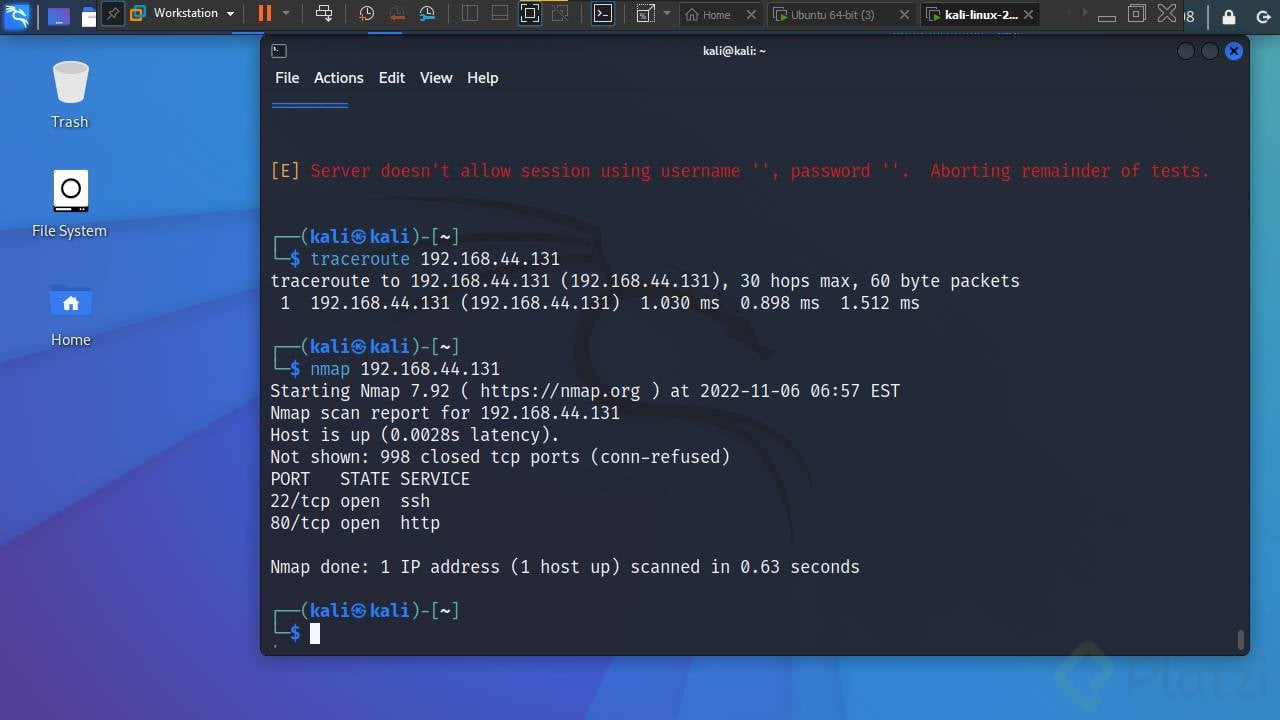This screenshot has height=720, width=1280.
Task: Close the Ubuntu 64-bit (3) tab
Action: [904, 15]
